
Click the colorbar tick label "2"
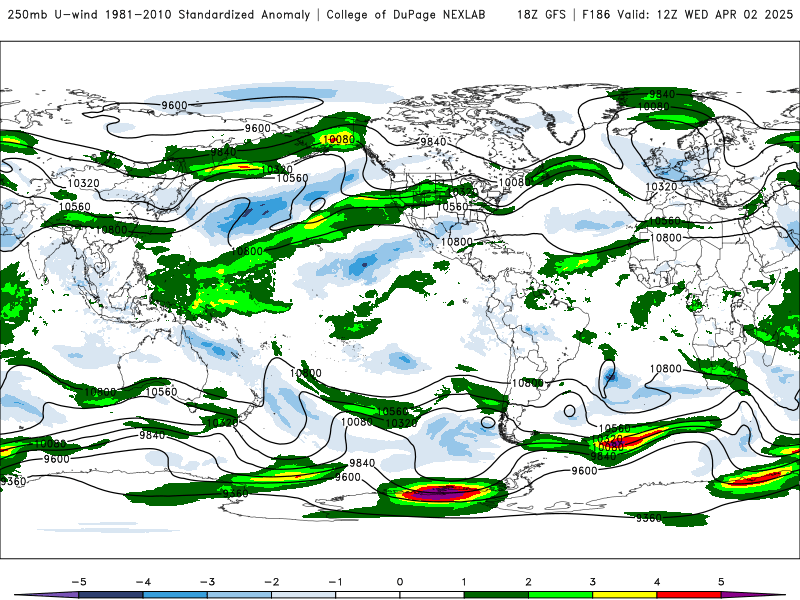[x=528, y=582]
